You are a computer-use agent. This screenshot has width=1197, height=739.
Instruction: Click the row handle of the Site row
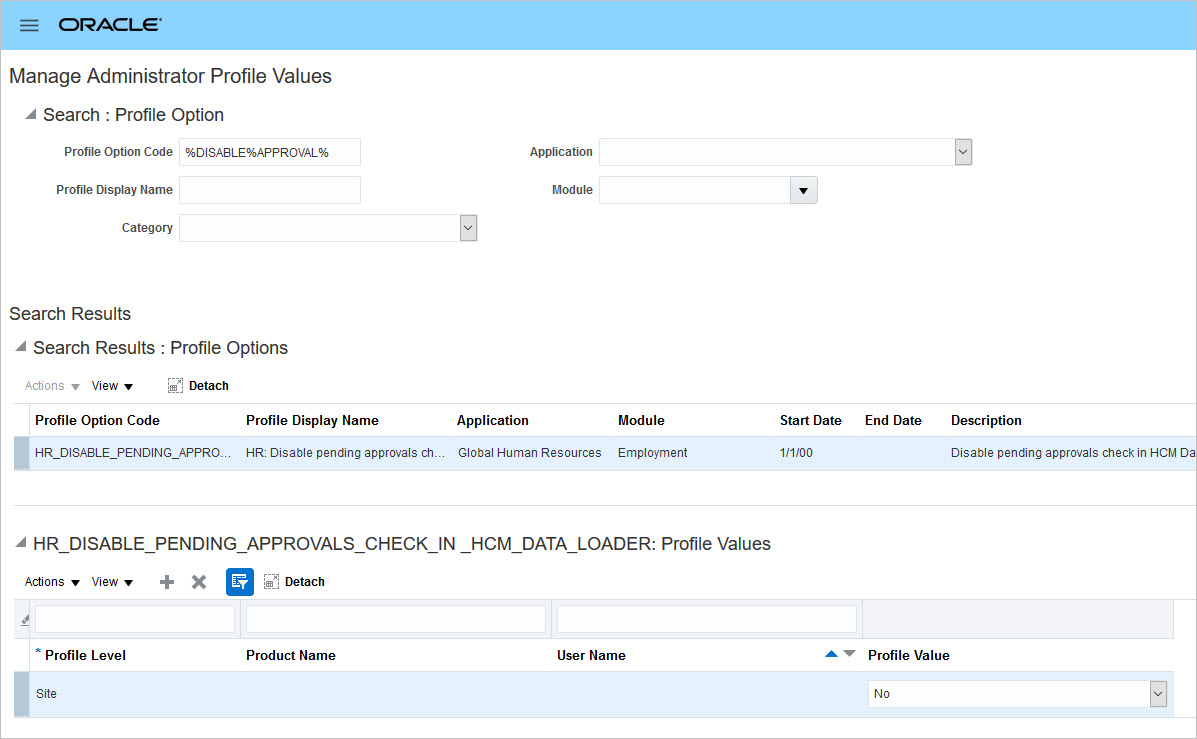coord(21,694)
